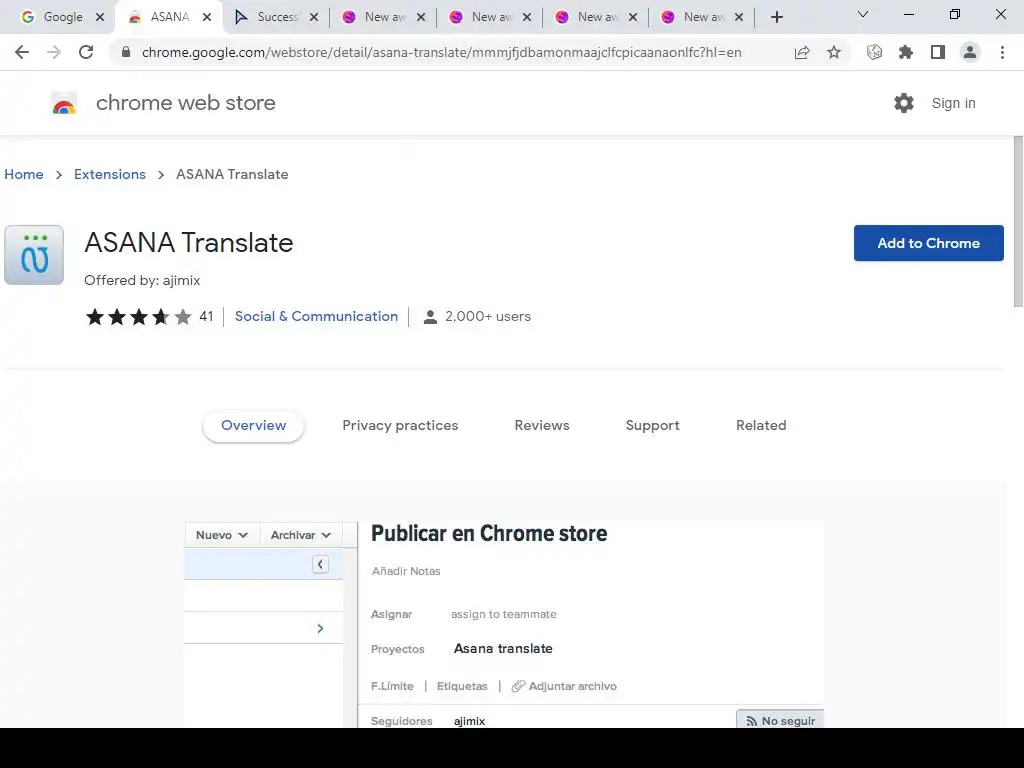
Task: Click the browser forward arrow
Action: coord(54,52)
